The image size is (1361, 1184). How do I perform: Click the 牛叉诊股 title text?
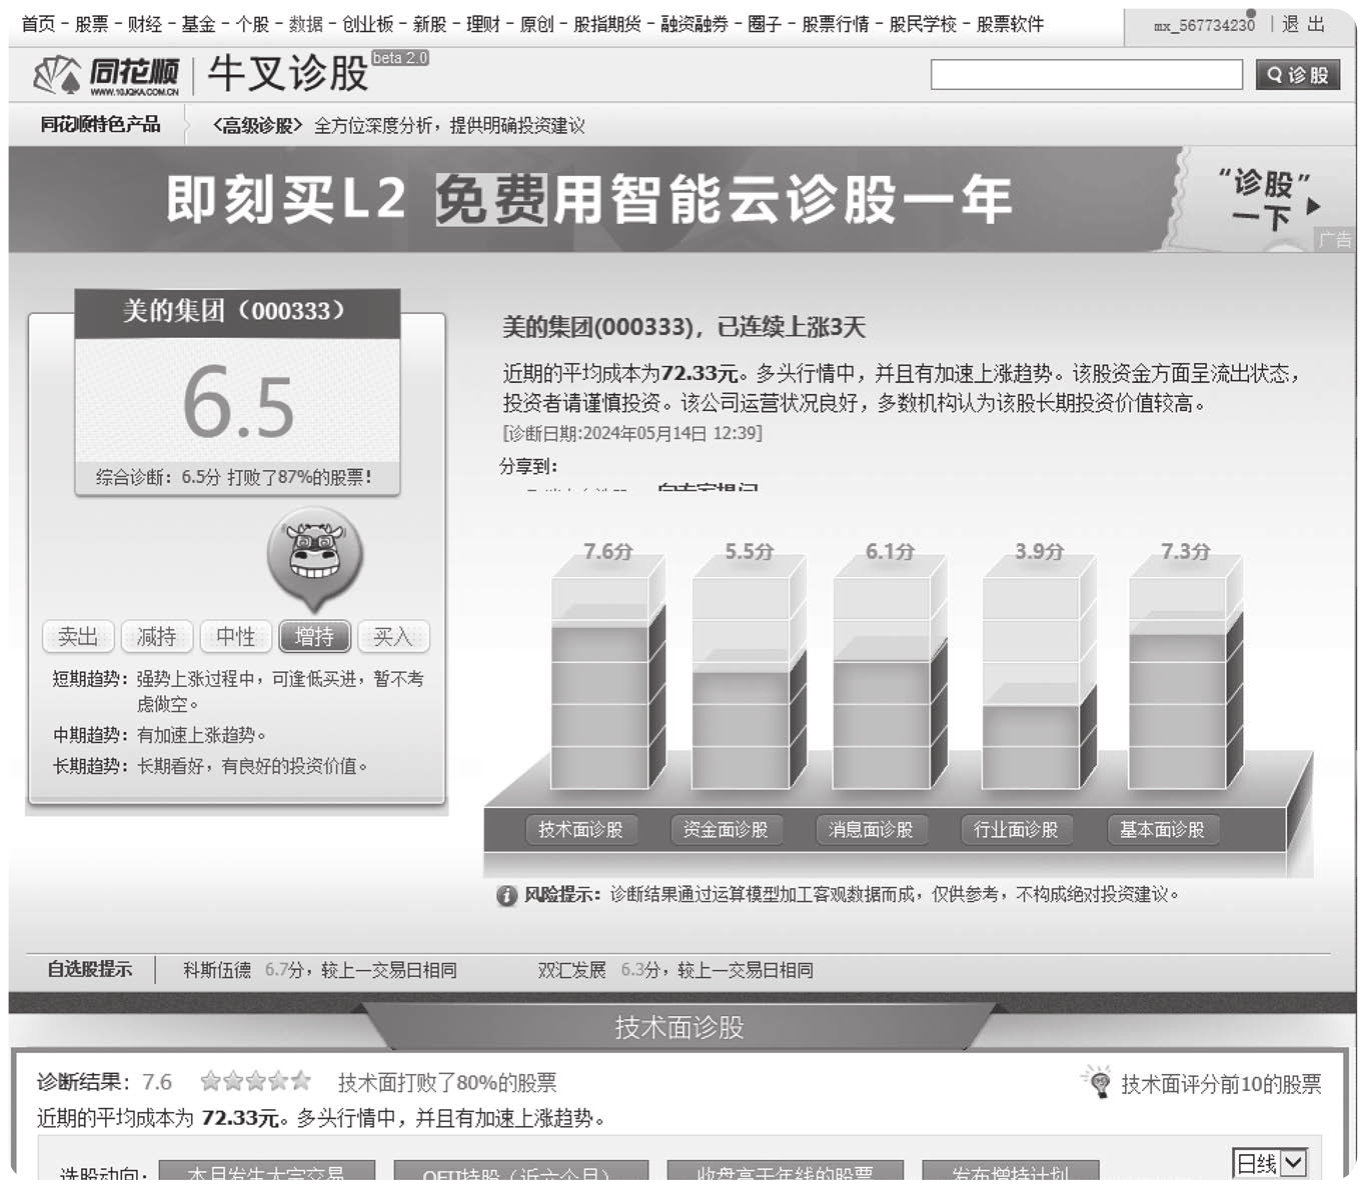point(289,74)
